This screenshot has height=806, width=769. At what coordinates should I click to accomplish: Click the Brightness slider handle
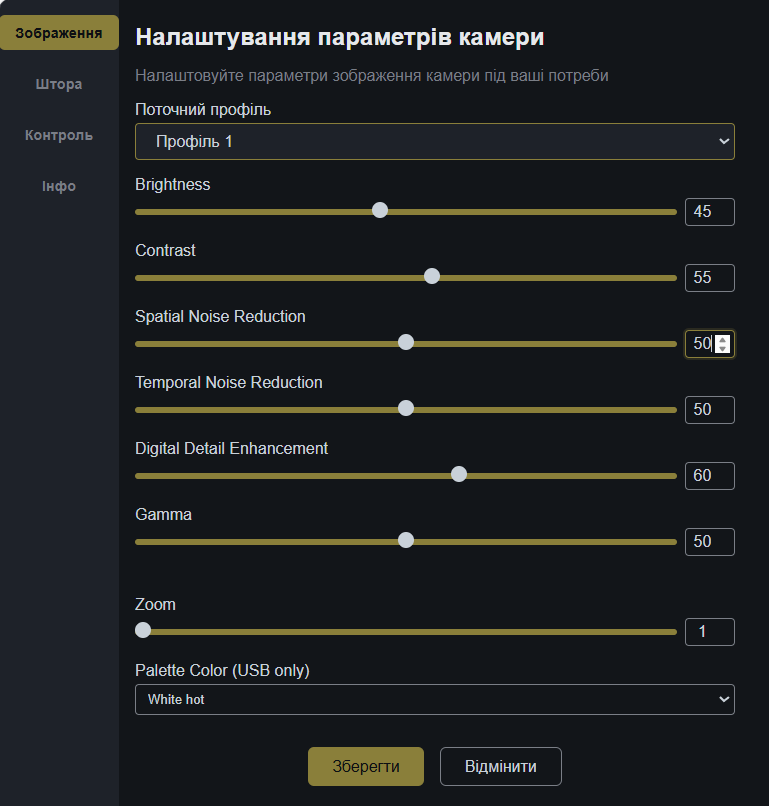tap(380, 210)
